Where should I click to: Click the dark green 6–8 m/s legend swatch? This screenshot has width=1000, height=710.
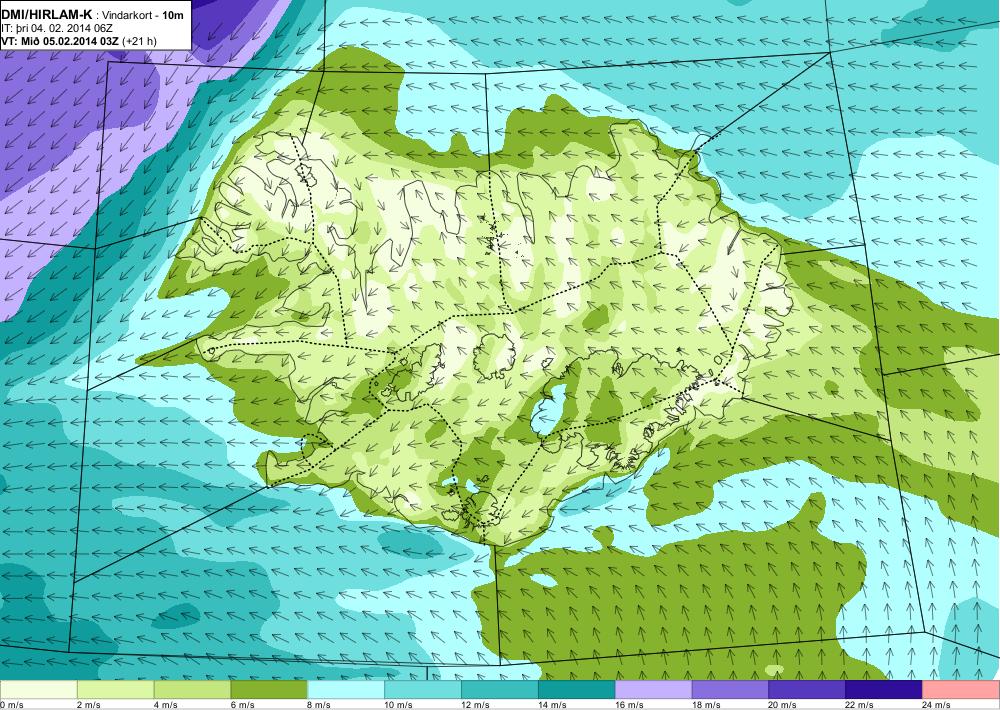pyautogui.click(x=269, y=690)
